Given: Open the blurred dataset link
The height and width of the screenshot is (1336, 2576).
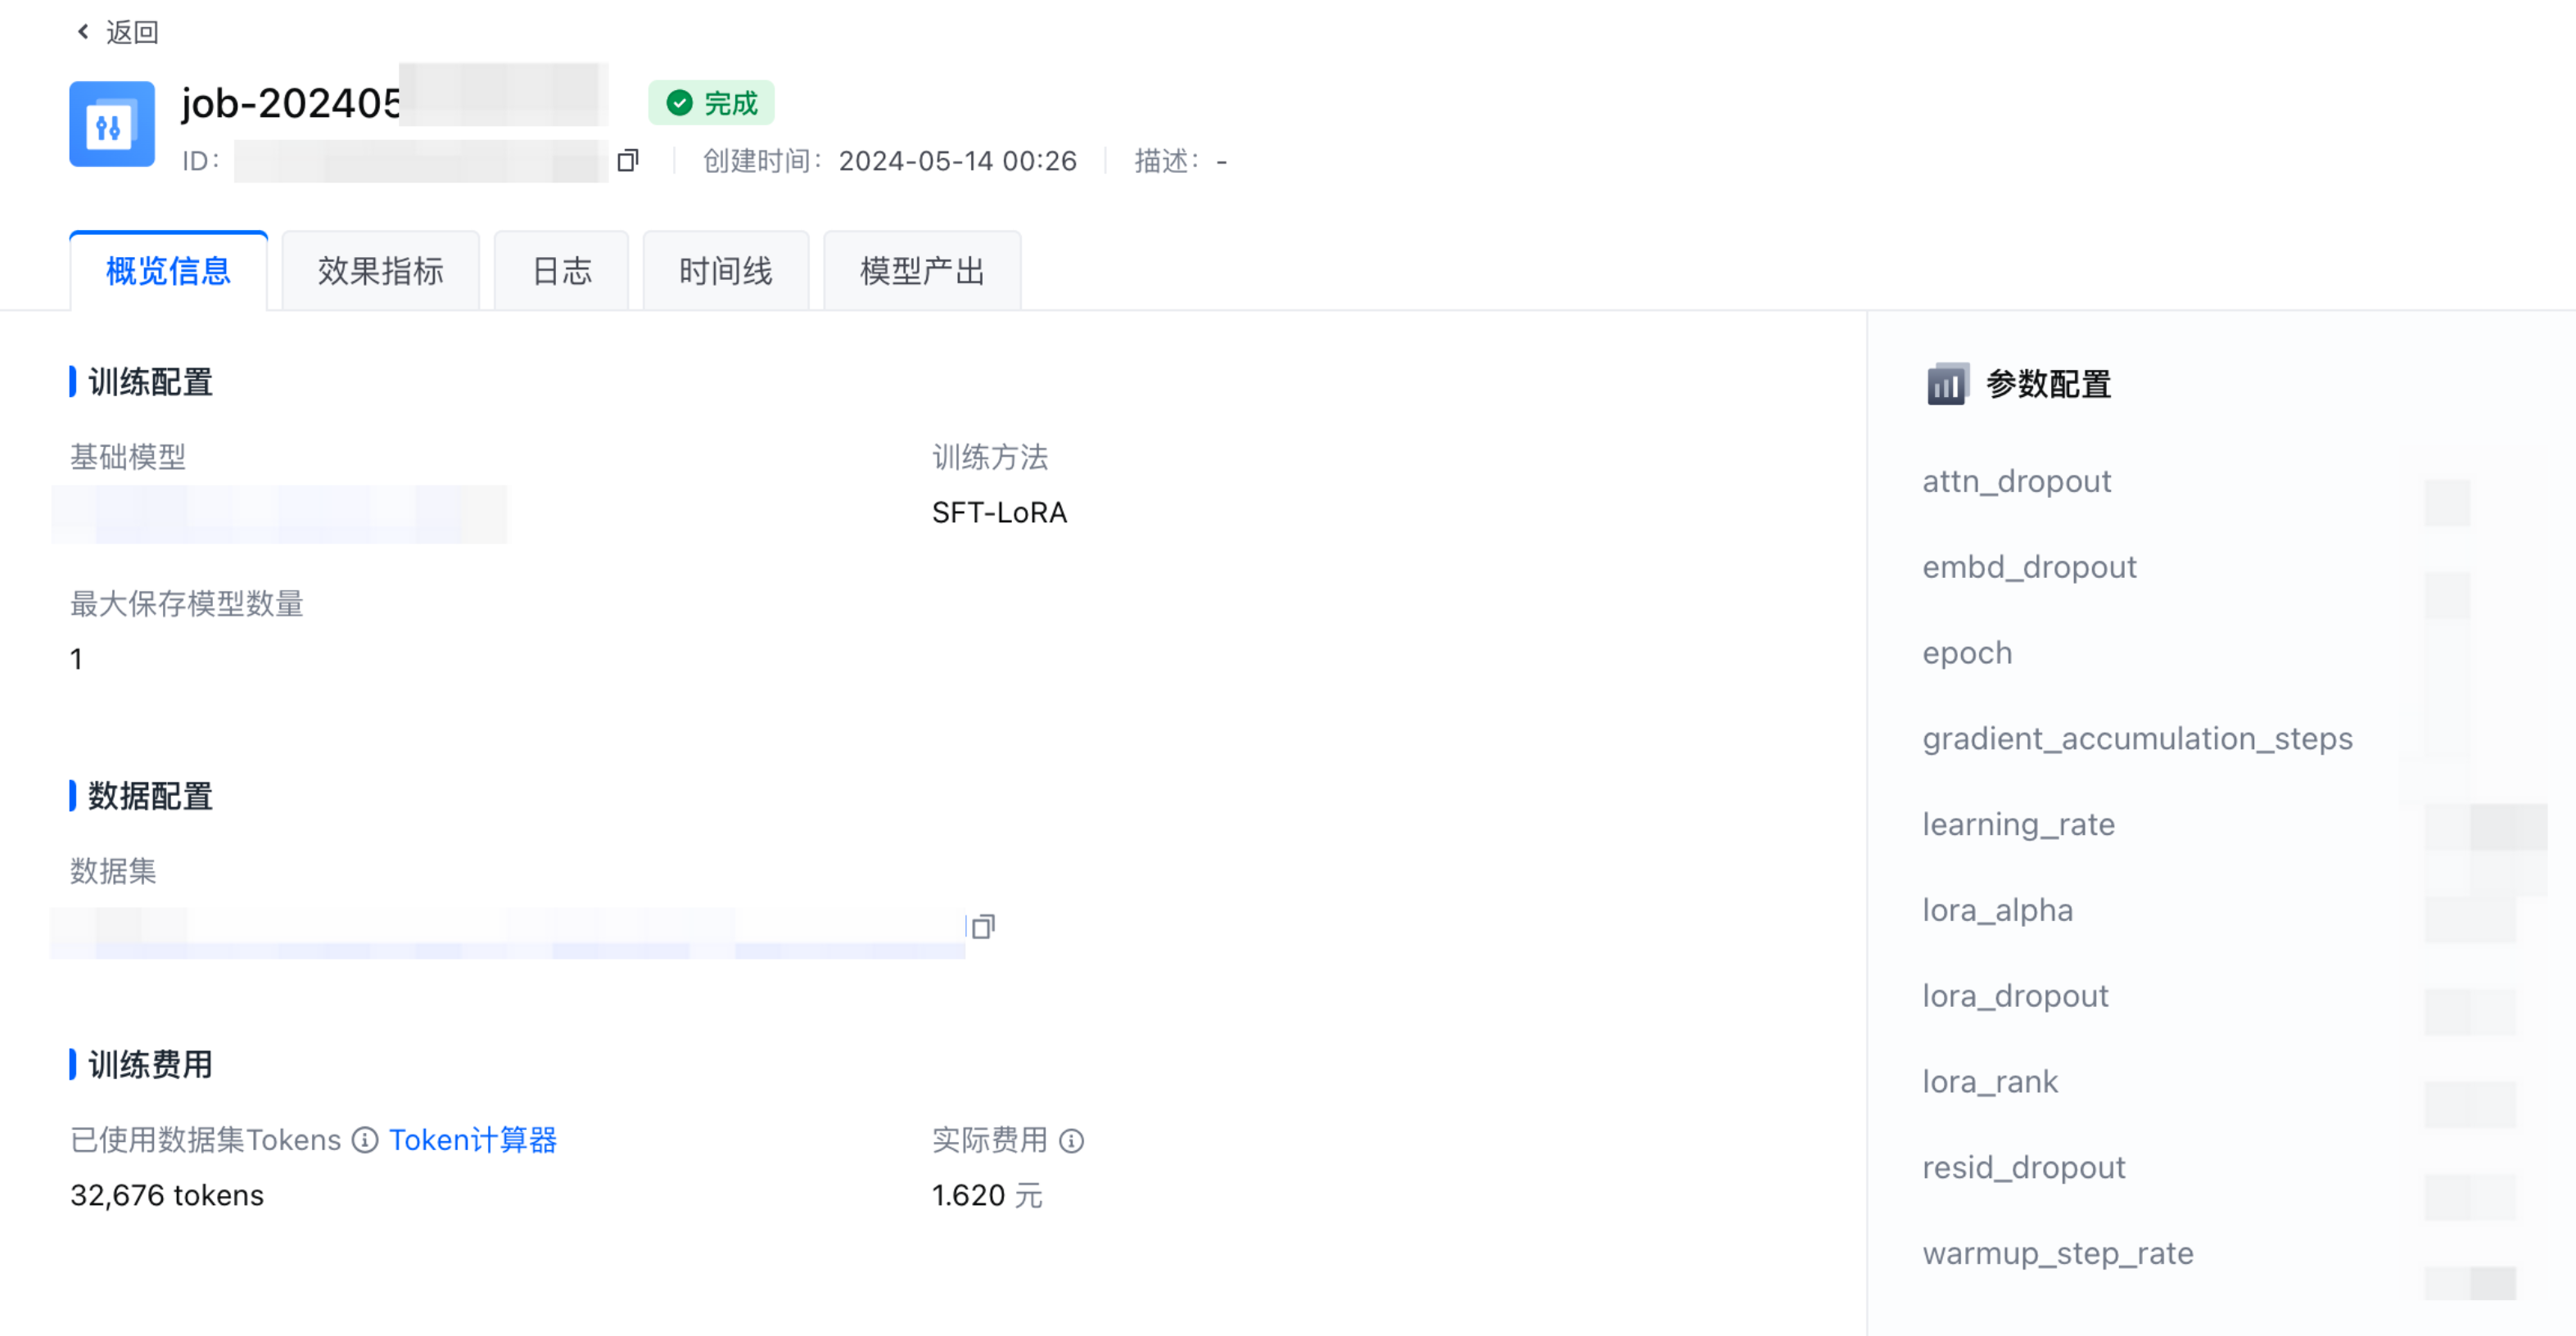Looking at the screenshot, I should [507, 932].
